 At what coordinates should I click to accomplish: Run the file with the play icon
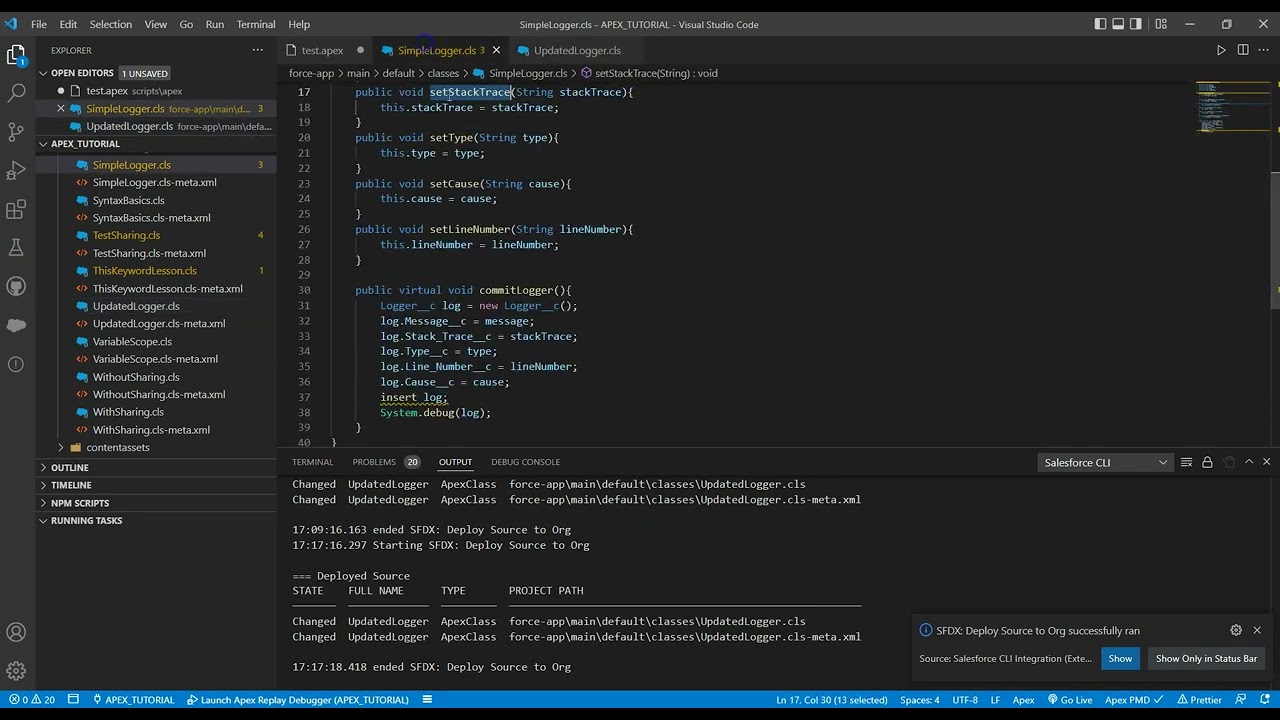1221,50
